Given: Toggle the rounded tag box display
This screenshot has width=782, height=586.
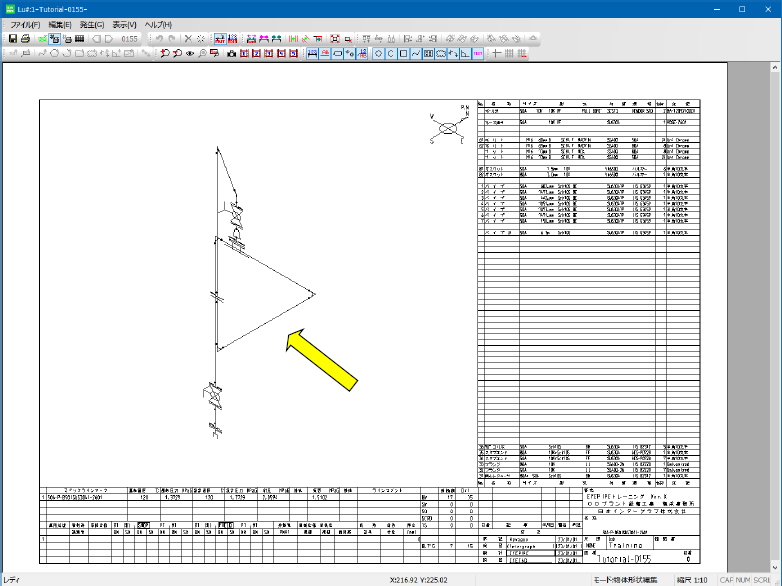Looking at the screenshot, I should point(338,53).
